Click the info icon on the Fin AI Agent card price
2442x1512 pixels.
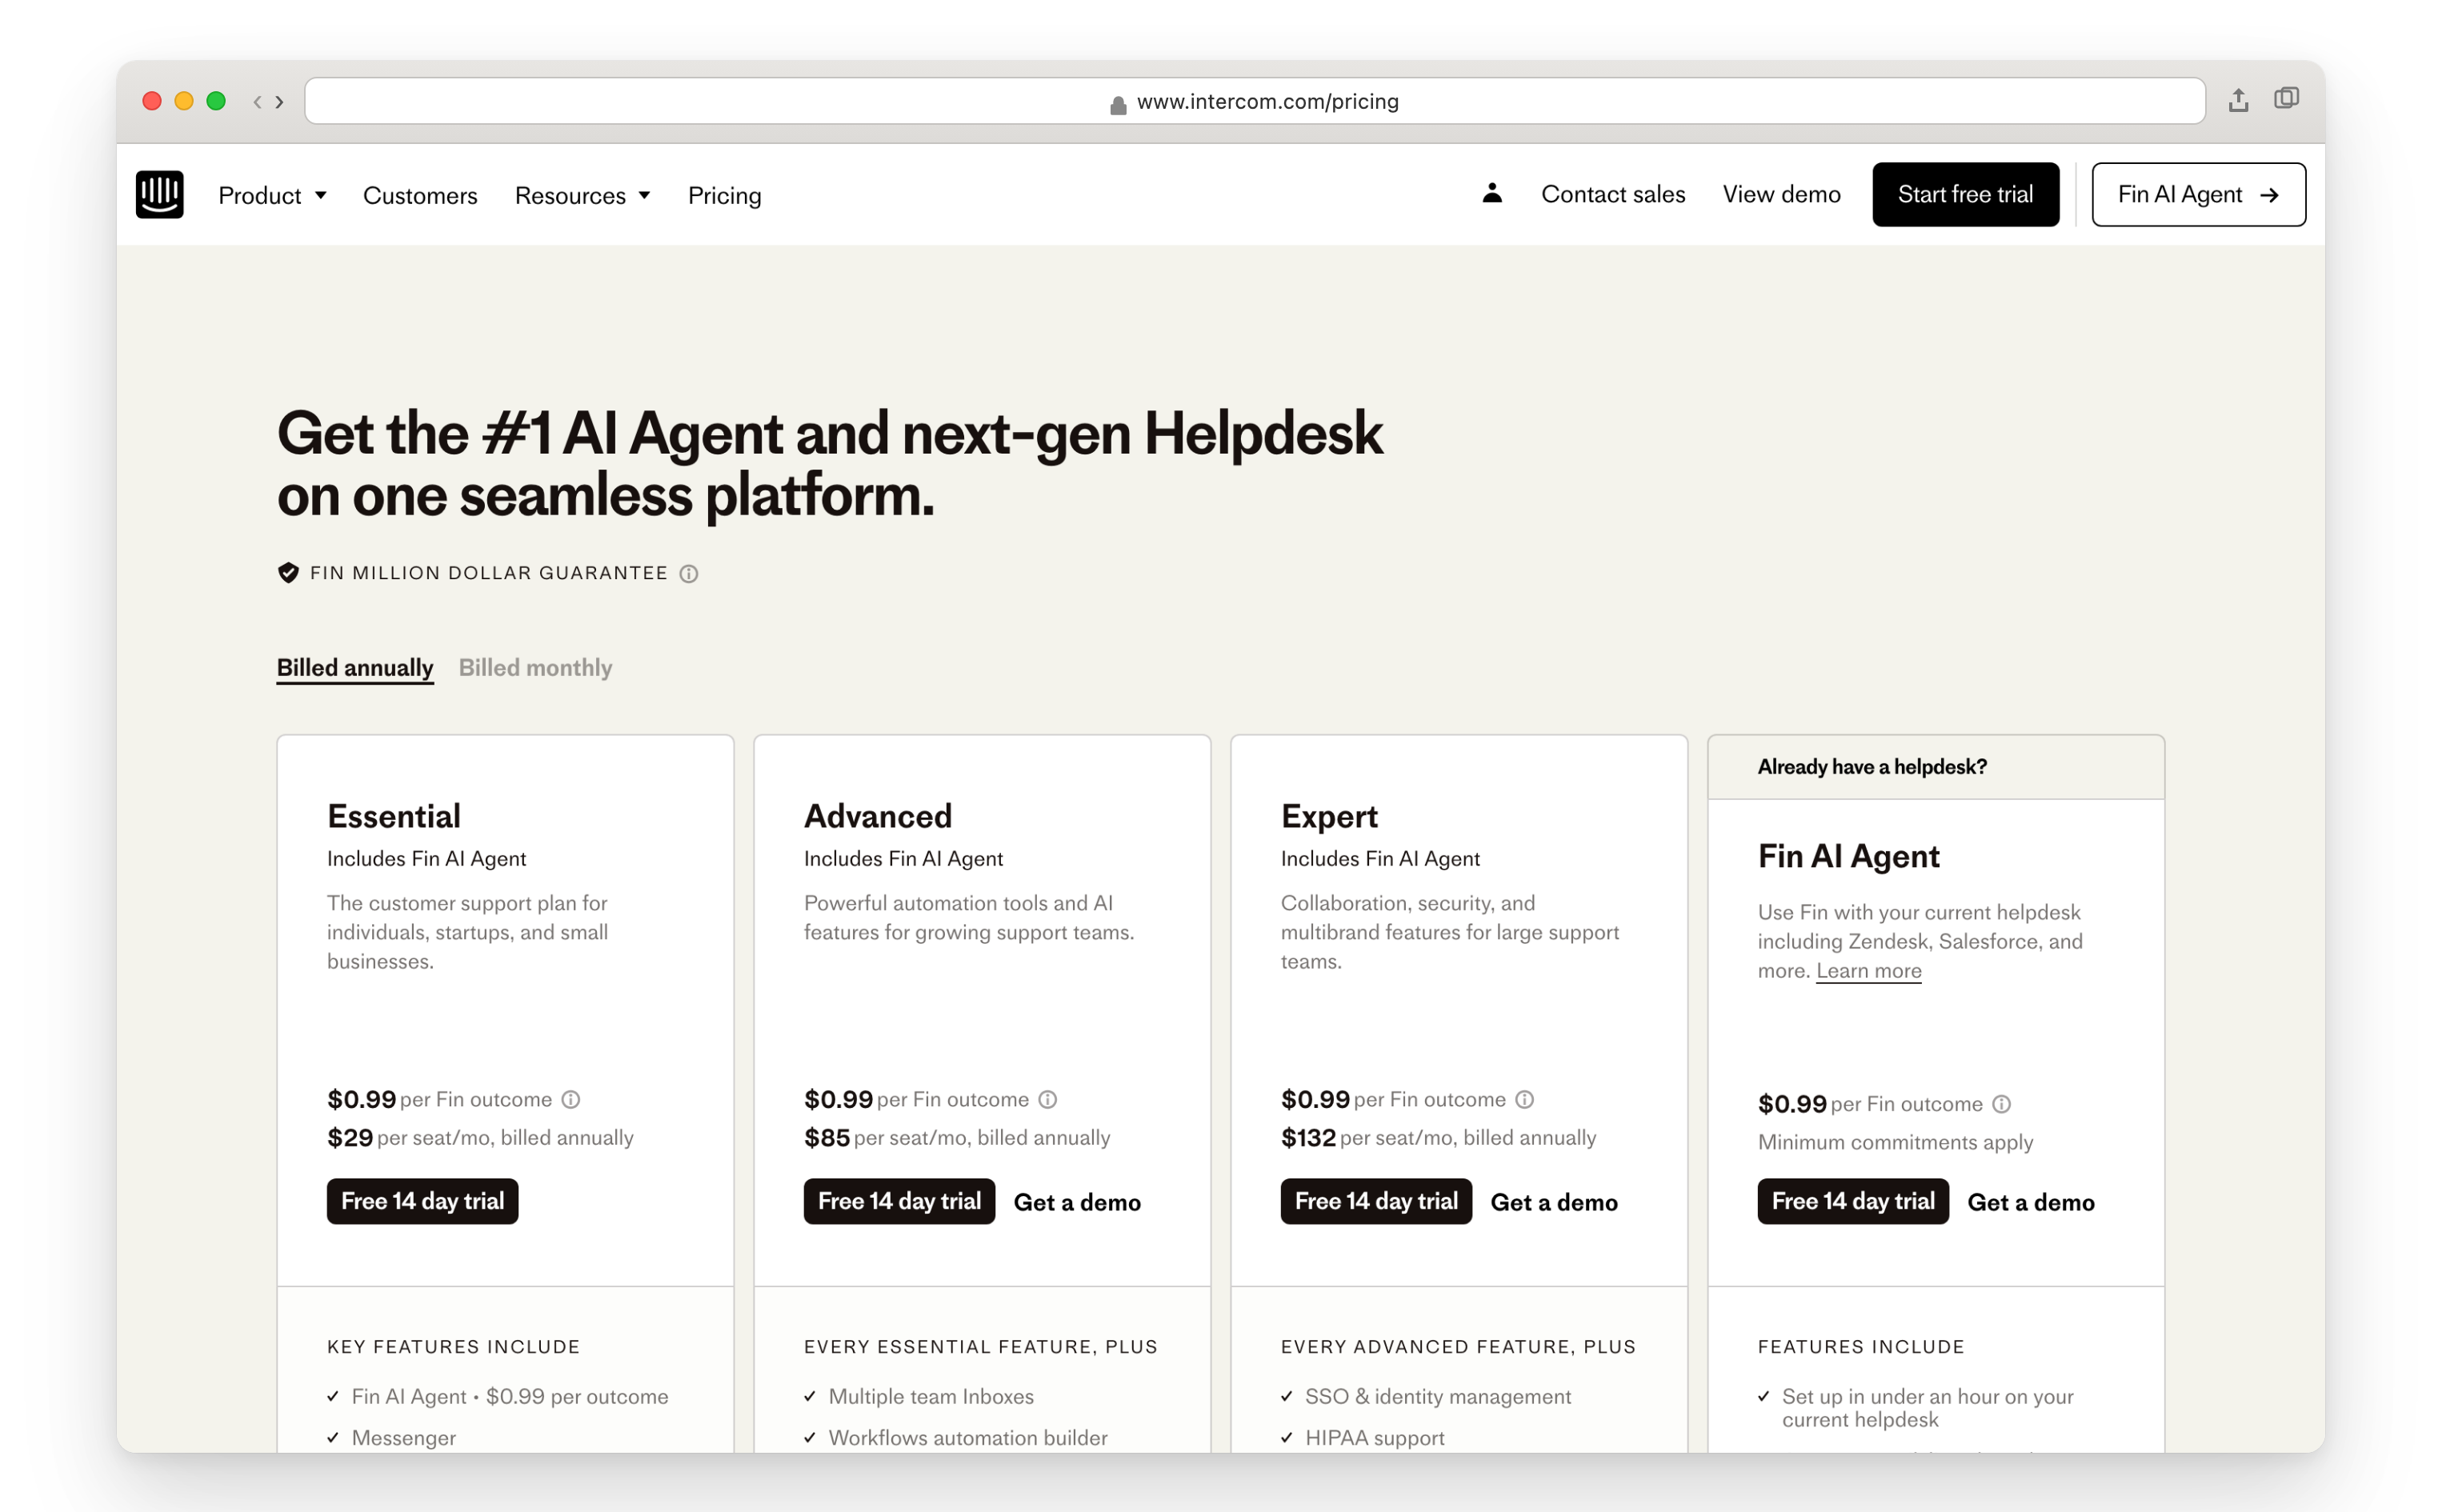[x=2002, y=1104]
